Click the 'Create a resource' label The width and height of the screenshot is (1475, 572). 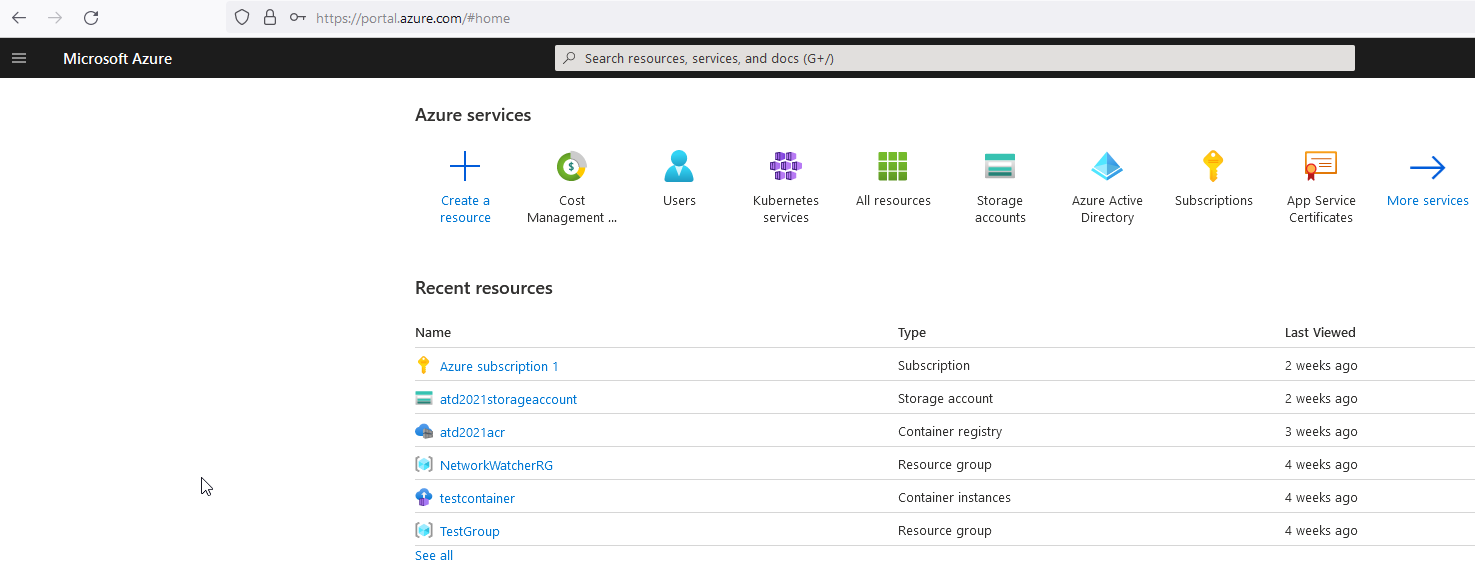(x=465, y=209)
